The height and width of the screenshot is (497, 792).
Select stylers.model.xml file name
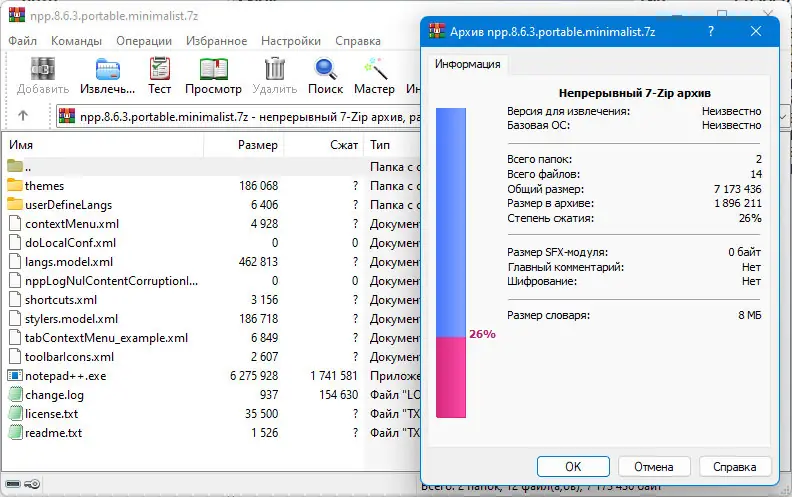click(x=71, y=319)
